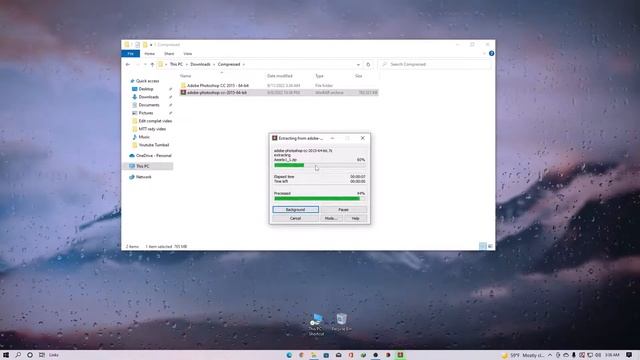The image size is (640, 360).
Task: Open This PC Shortcut on the desktop
Action: click(316, 324)
